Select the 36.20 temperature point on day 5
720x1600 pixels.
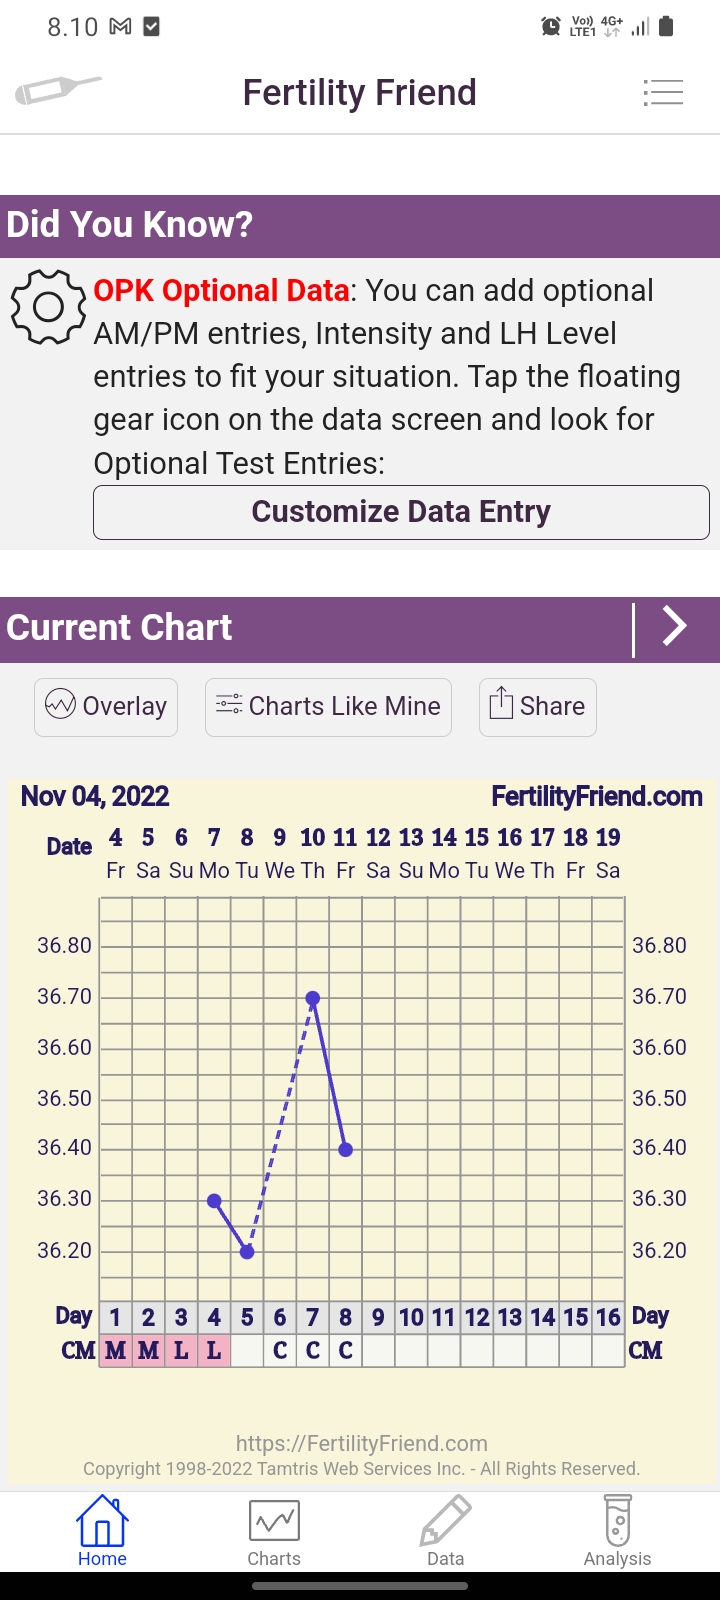point(248,1252)
